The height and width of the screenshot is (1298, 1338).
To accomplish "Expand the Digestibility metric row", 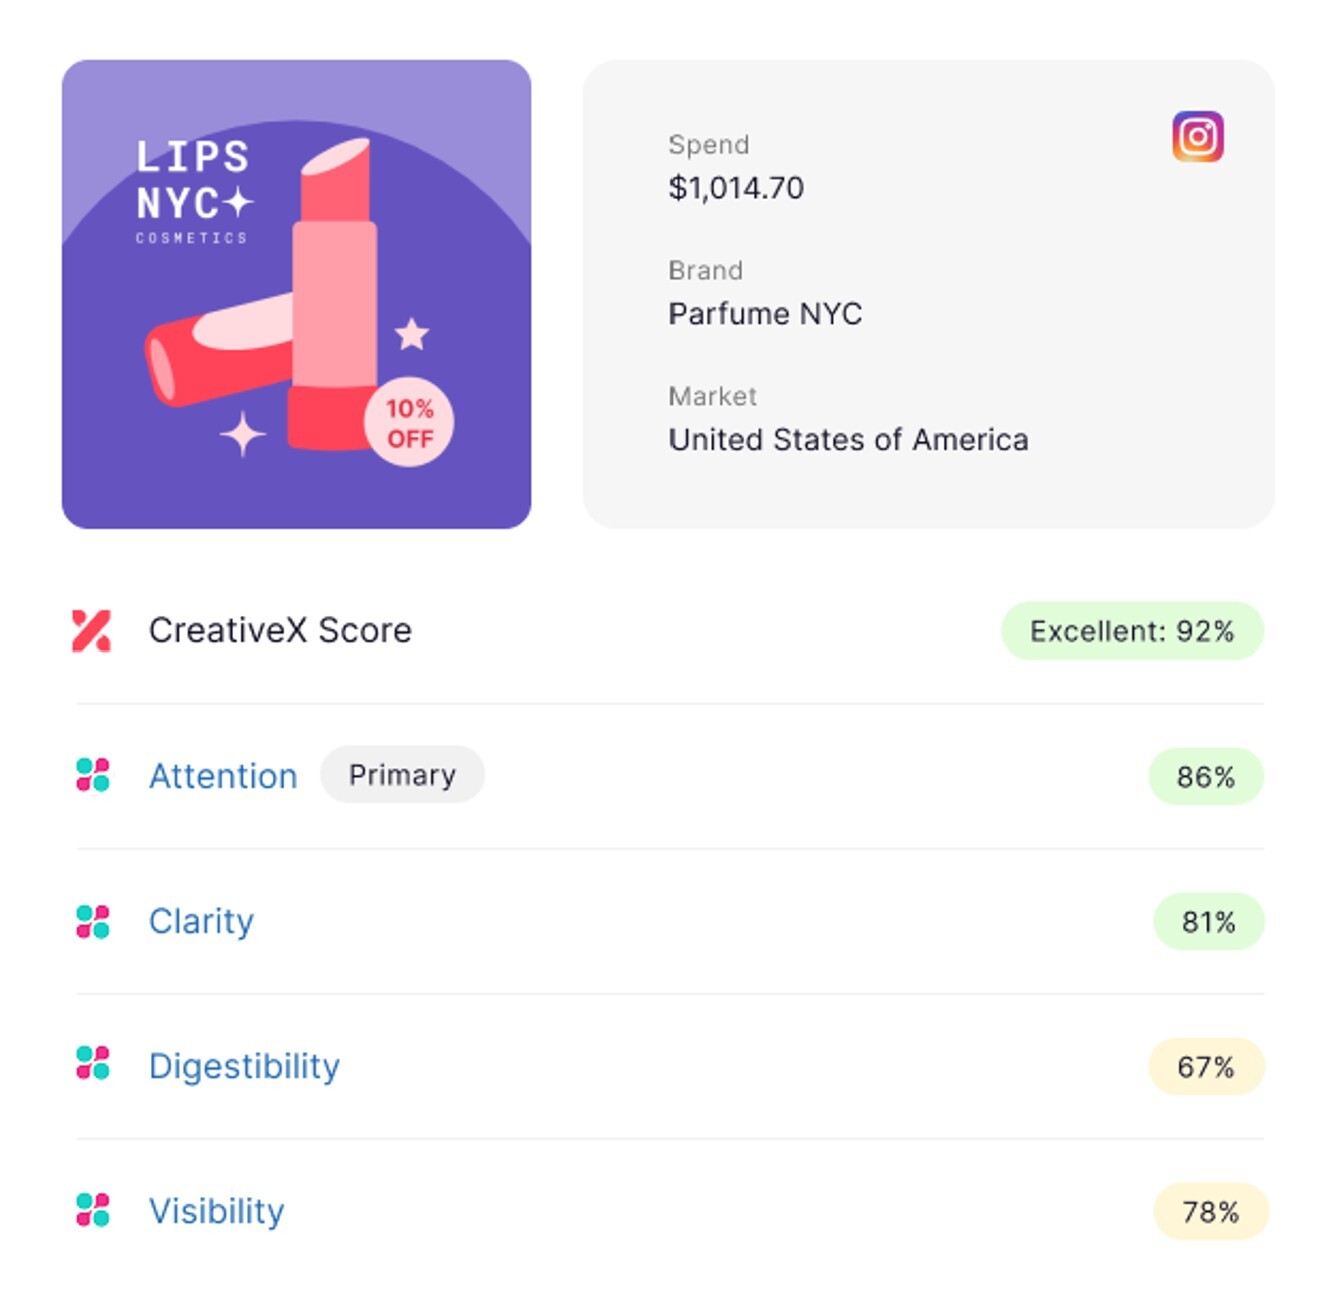I will [x=244, y=1066].
